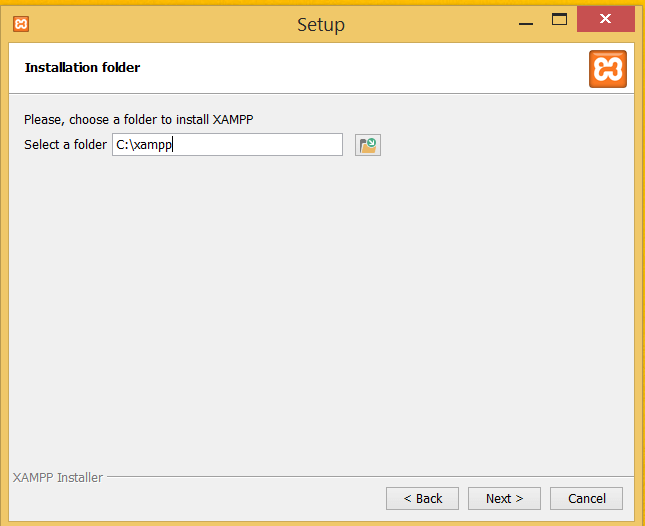
Task: Click 'Please, choose a folder to install XAMPP' text
Action: 139,120
